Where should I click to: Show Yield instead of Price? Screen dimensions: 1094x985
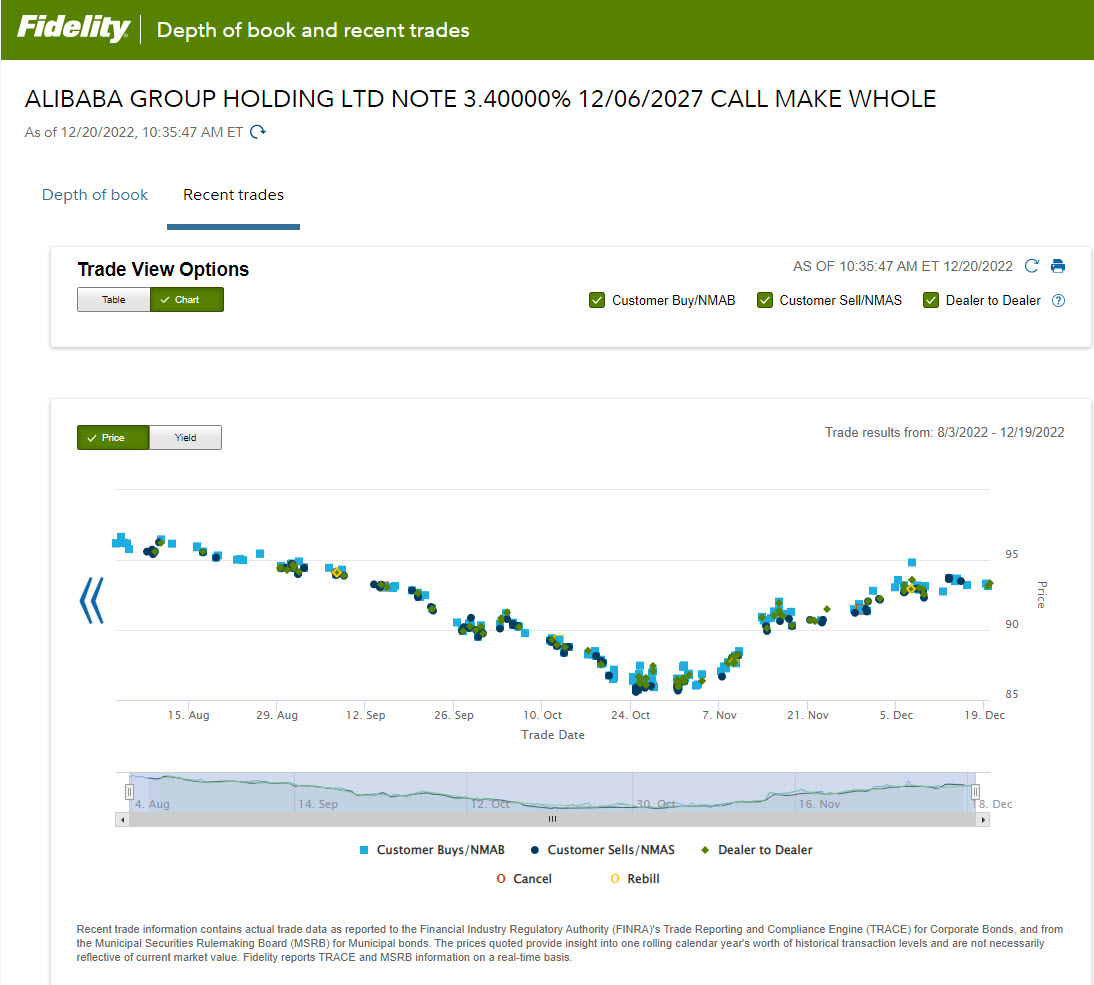(185, 438)
